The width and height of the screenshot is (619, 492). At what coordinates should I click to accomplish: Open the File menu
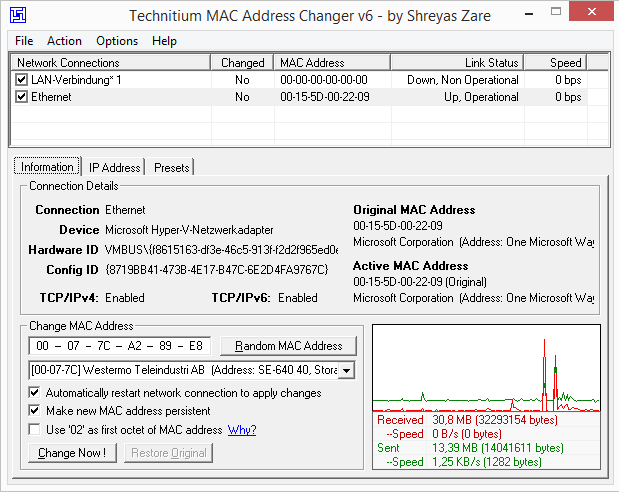tap(24, 41)
